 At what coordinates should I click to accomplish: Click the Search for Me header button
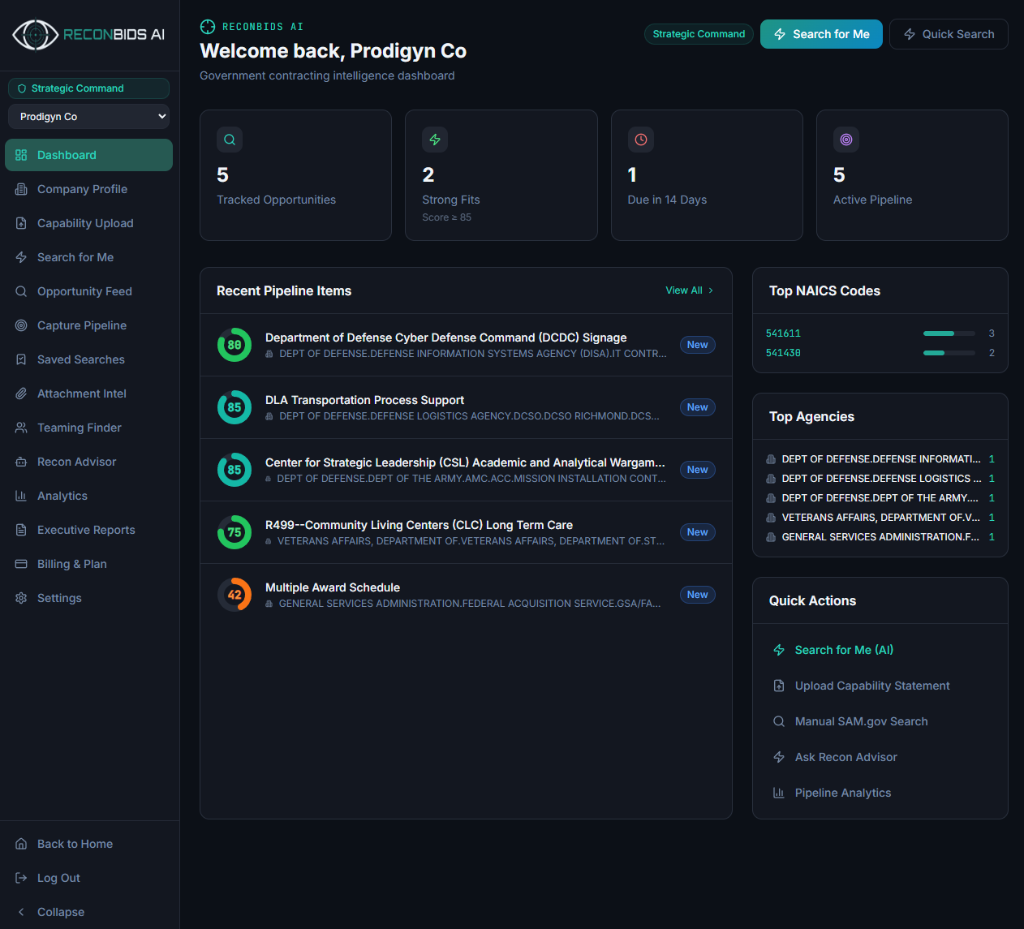[x=822, y=34]
